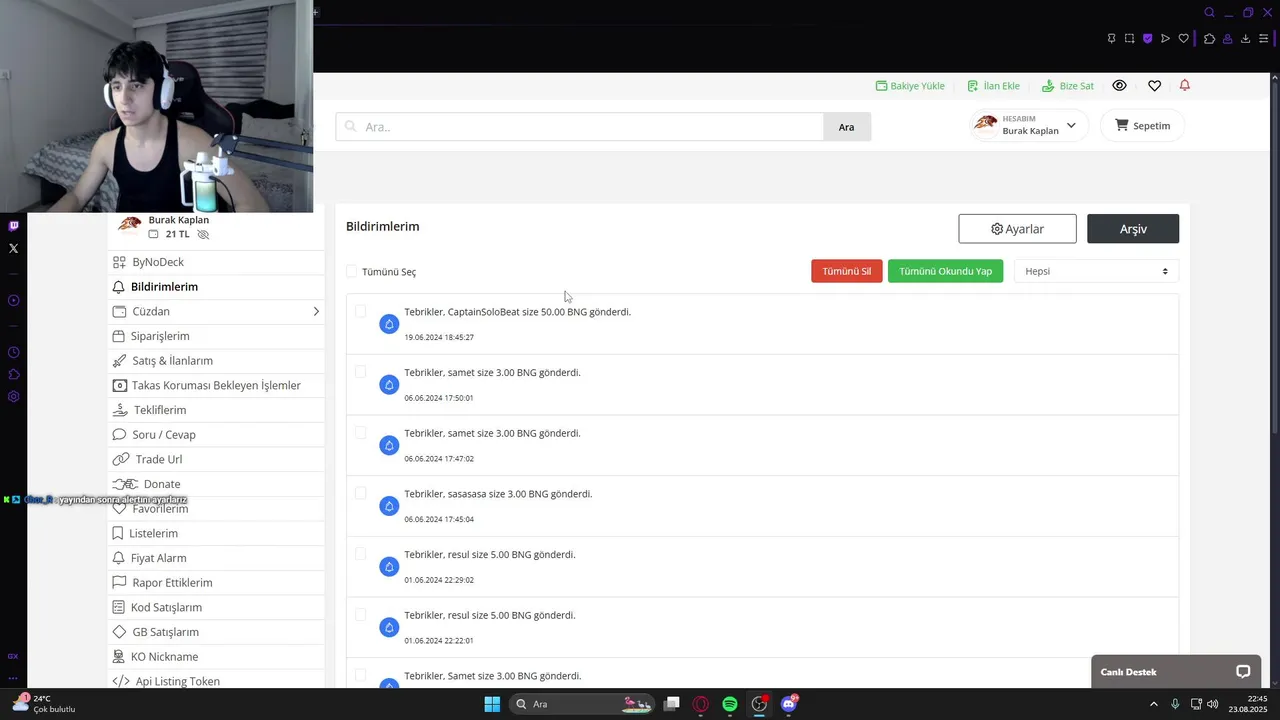Open Task View in the taskbar
The image size is (1280, 720).
click(x=672, y=704)
